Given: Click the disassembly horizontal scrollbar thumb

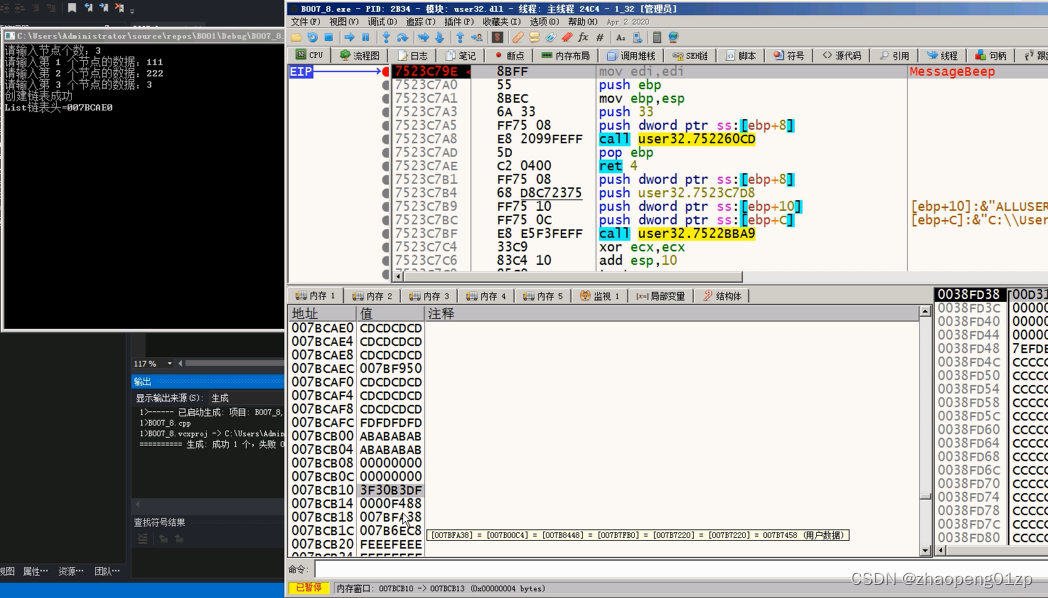Looking at the screenshot, I should pyautogui.click(x=573, y=276).
